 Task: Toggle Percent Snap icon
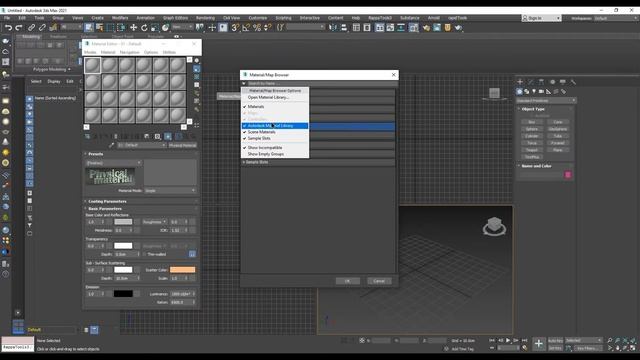(257, 28)
